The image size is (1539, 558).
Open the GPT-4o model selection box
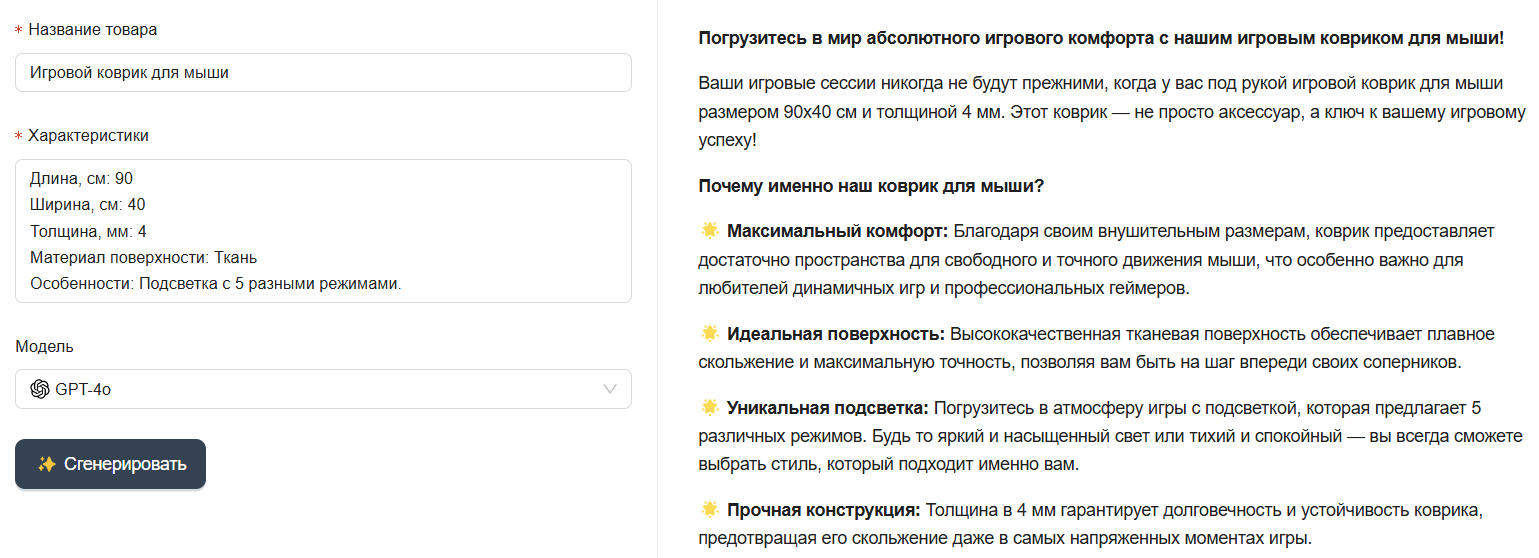click(322, 389)
